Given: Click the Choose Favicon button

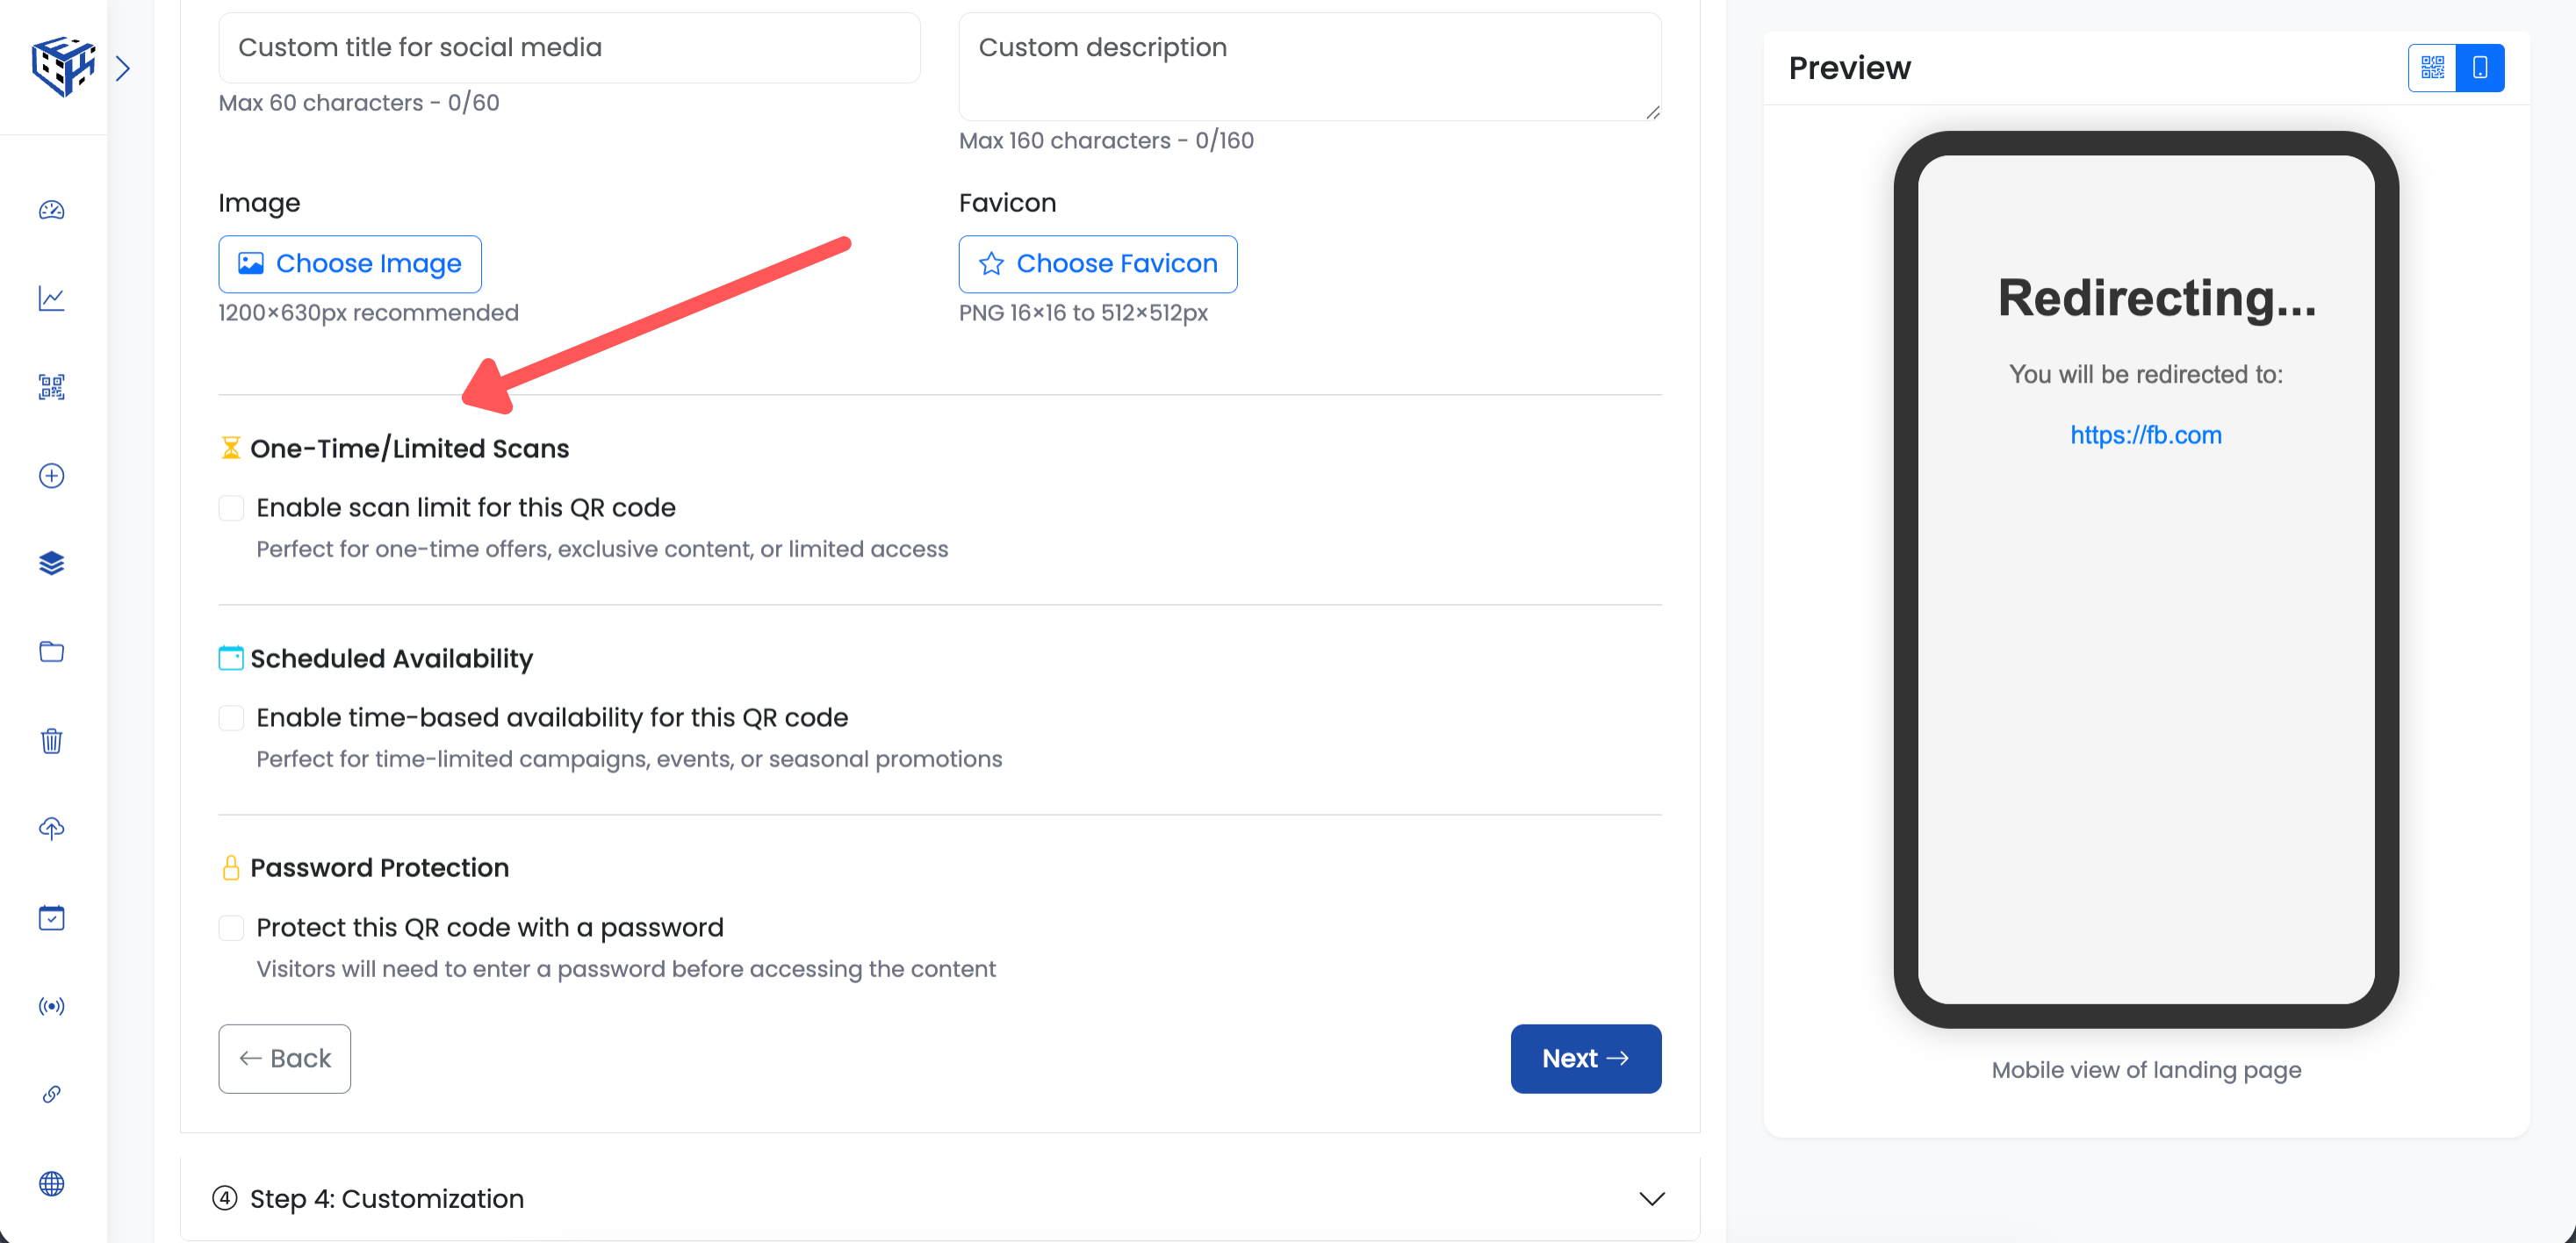Looking at the screenshot, I should point(1097,264).
